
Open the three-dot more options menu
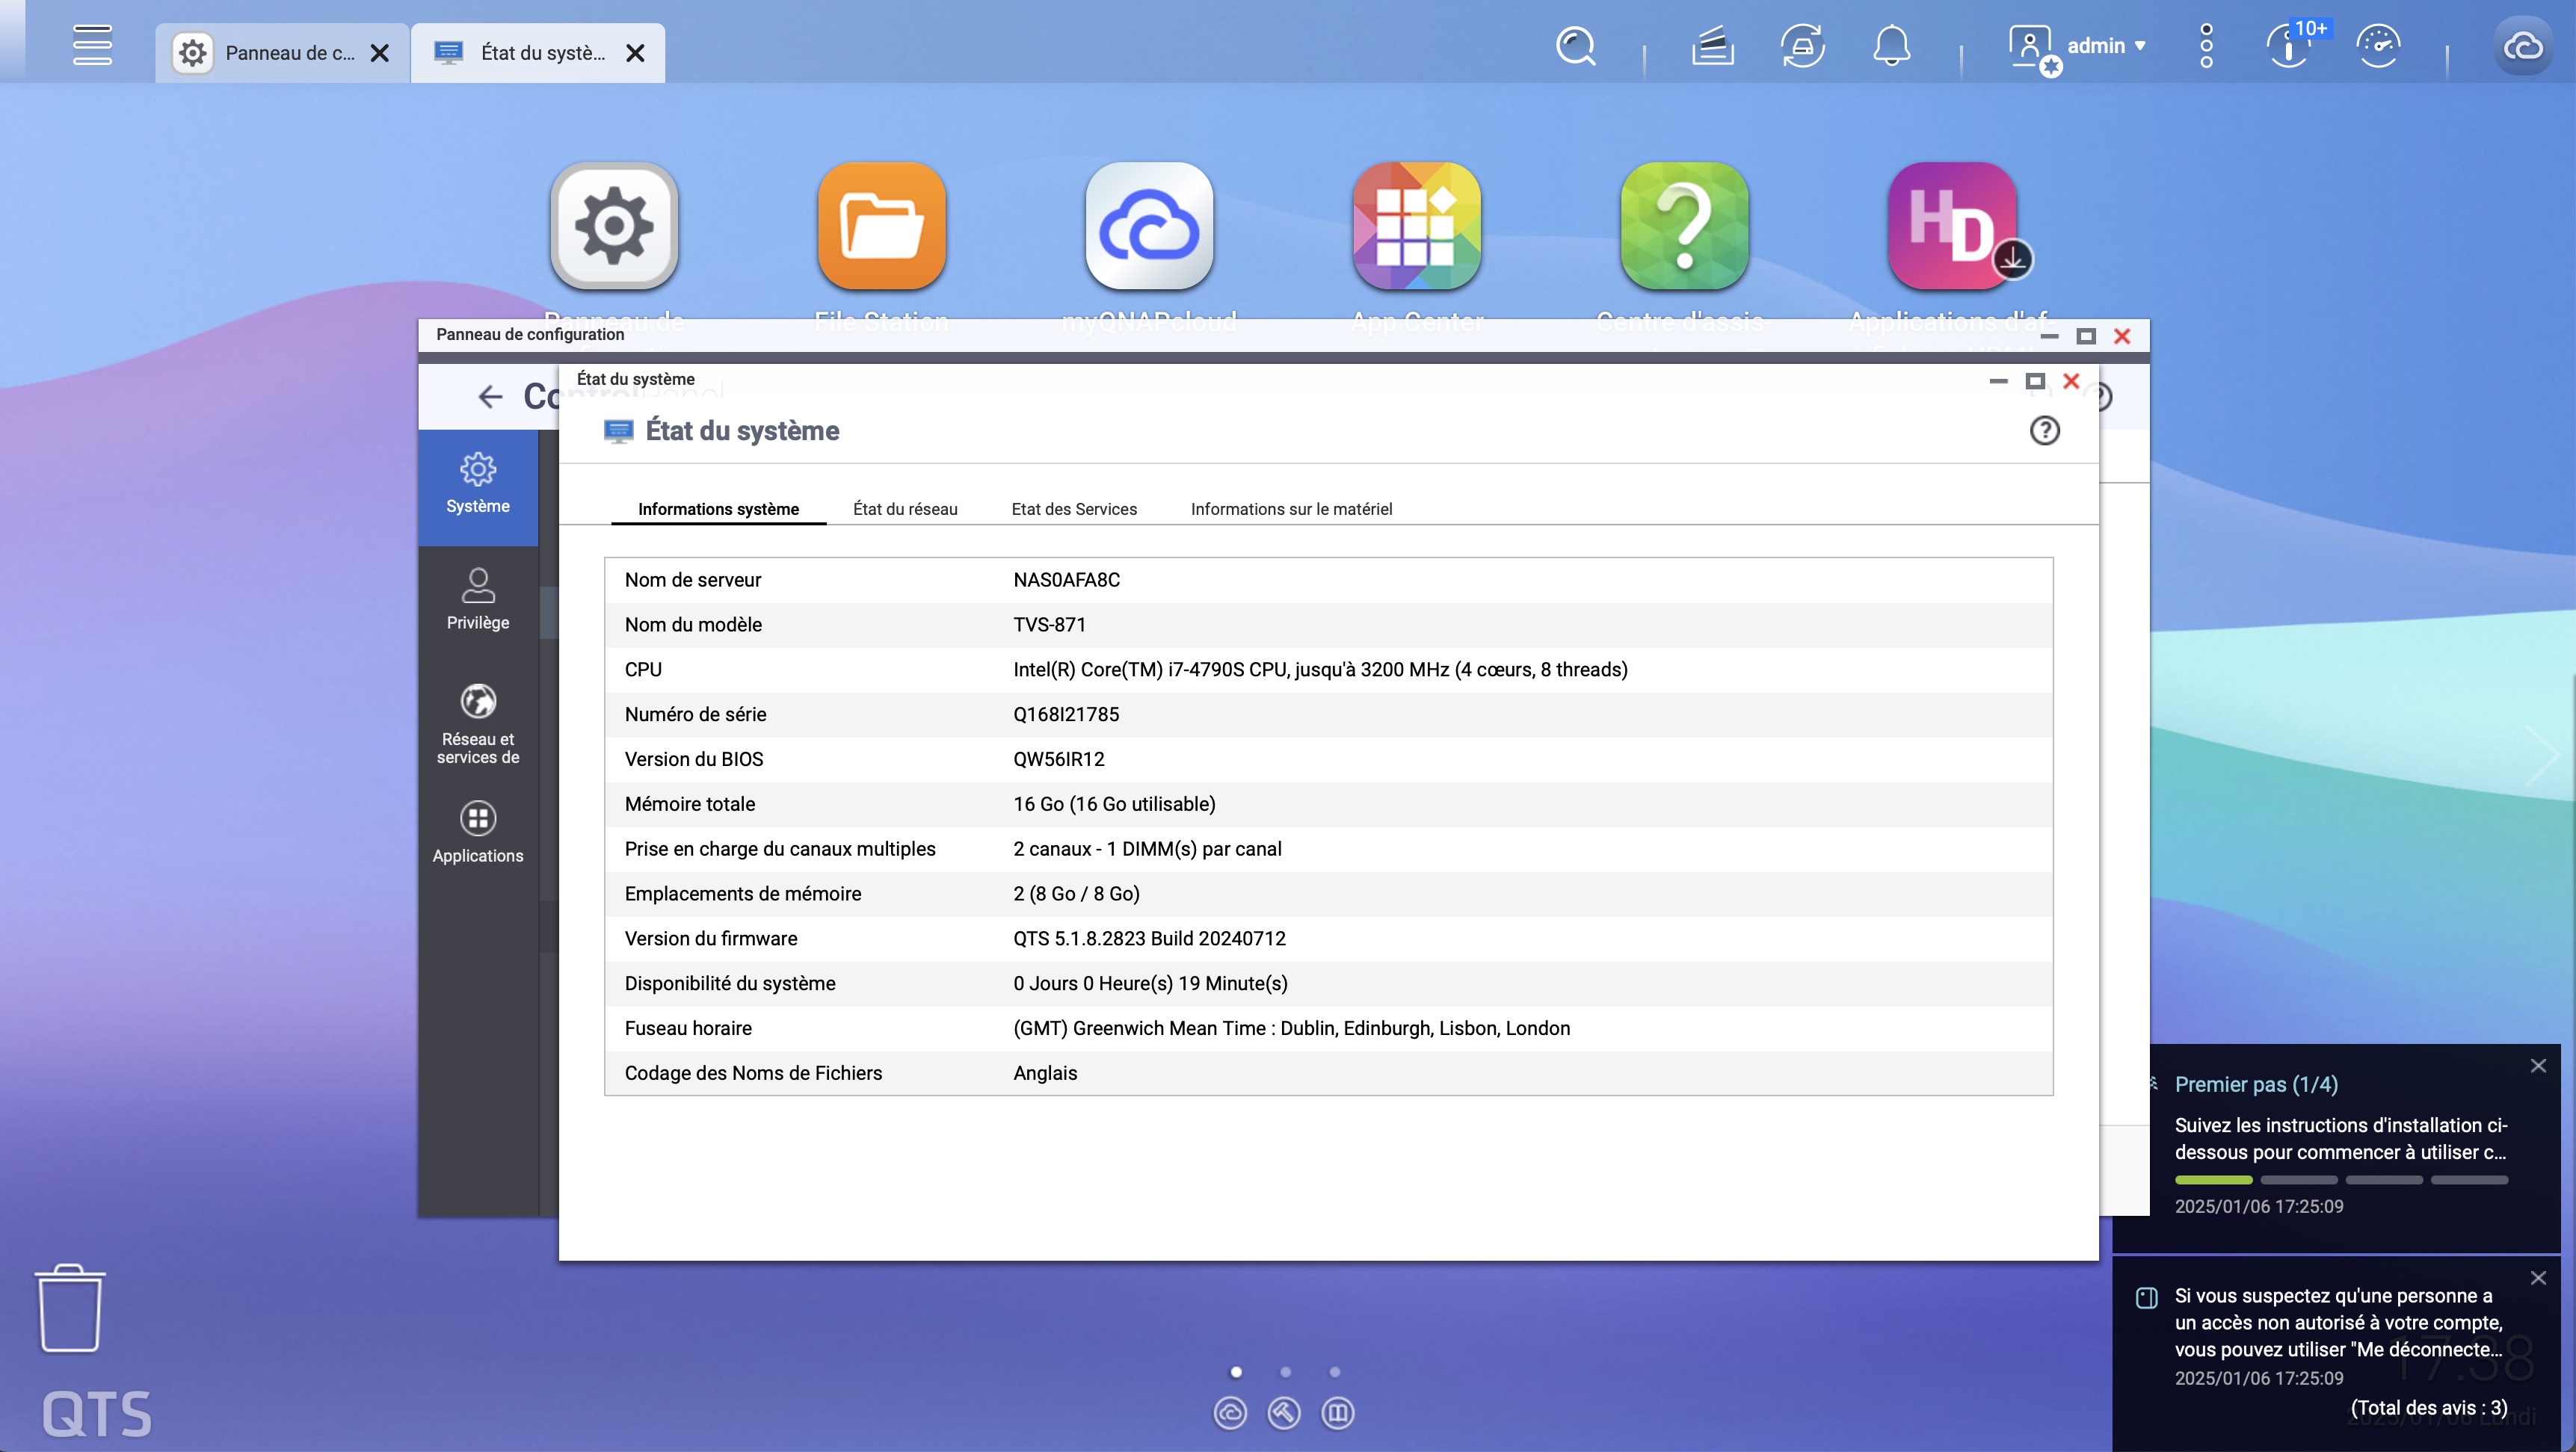(2206, 46)
